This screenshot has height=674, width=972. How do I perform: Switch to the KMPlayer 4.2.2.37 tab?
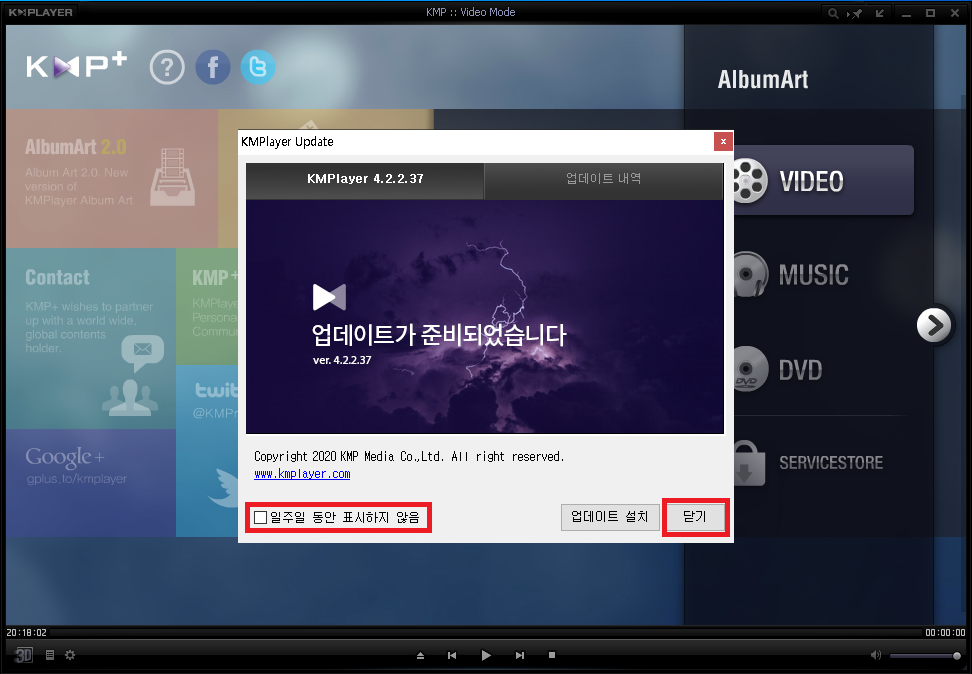pyautogui.click(x=364, y=179)
